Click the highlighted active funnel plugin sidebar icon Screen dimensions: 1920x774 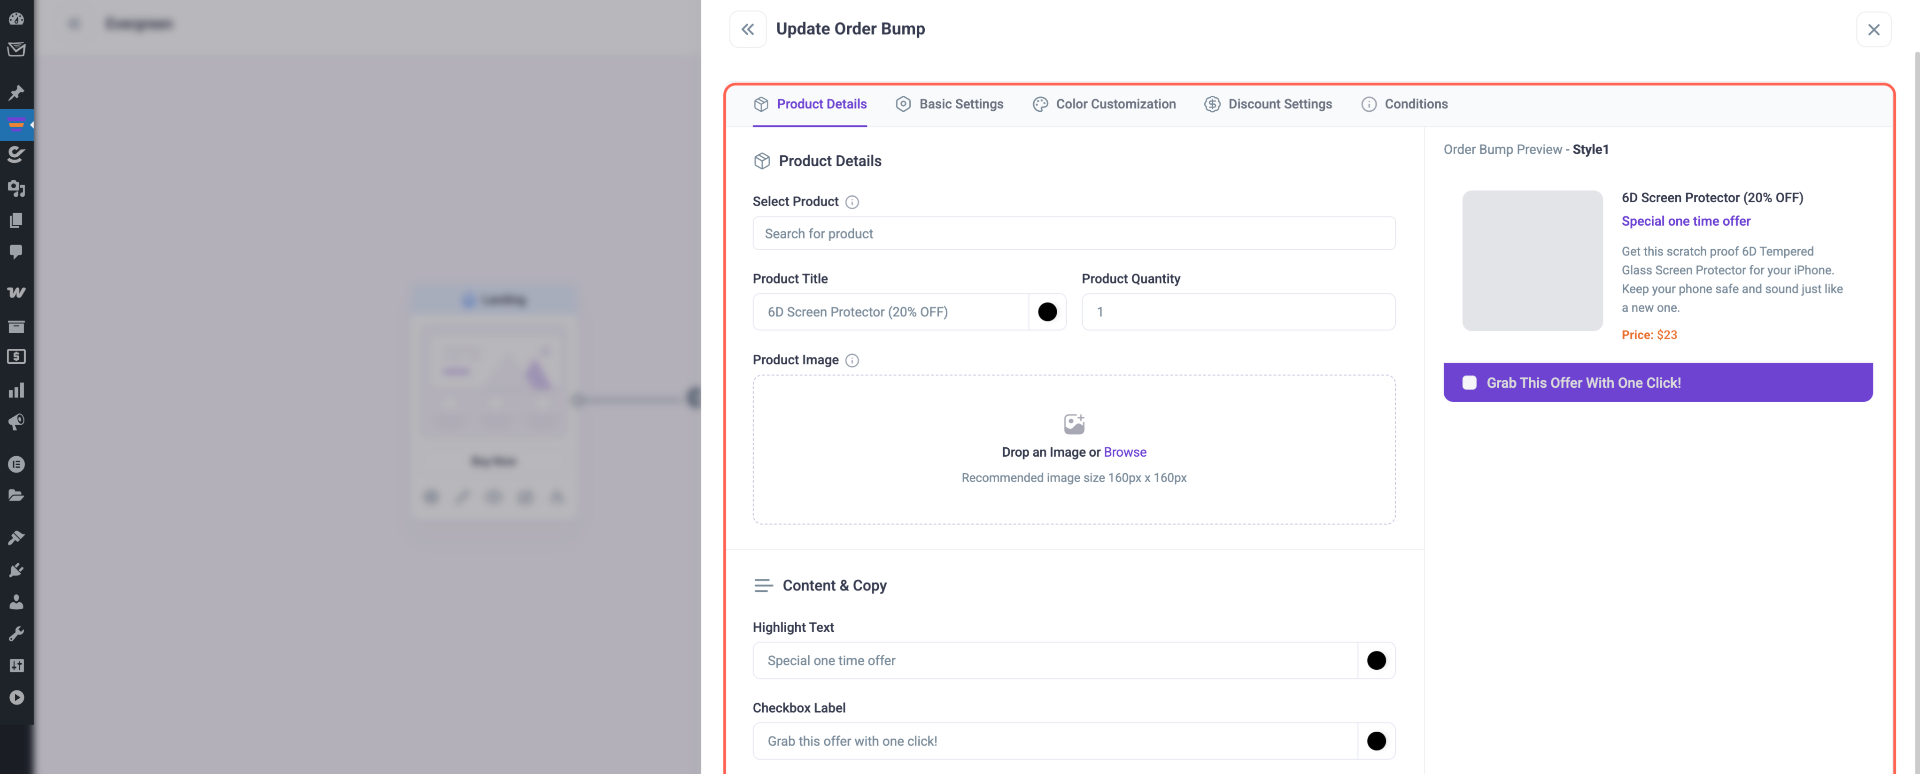16,125
